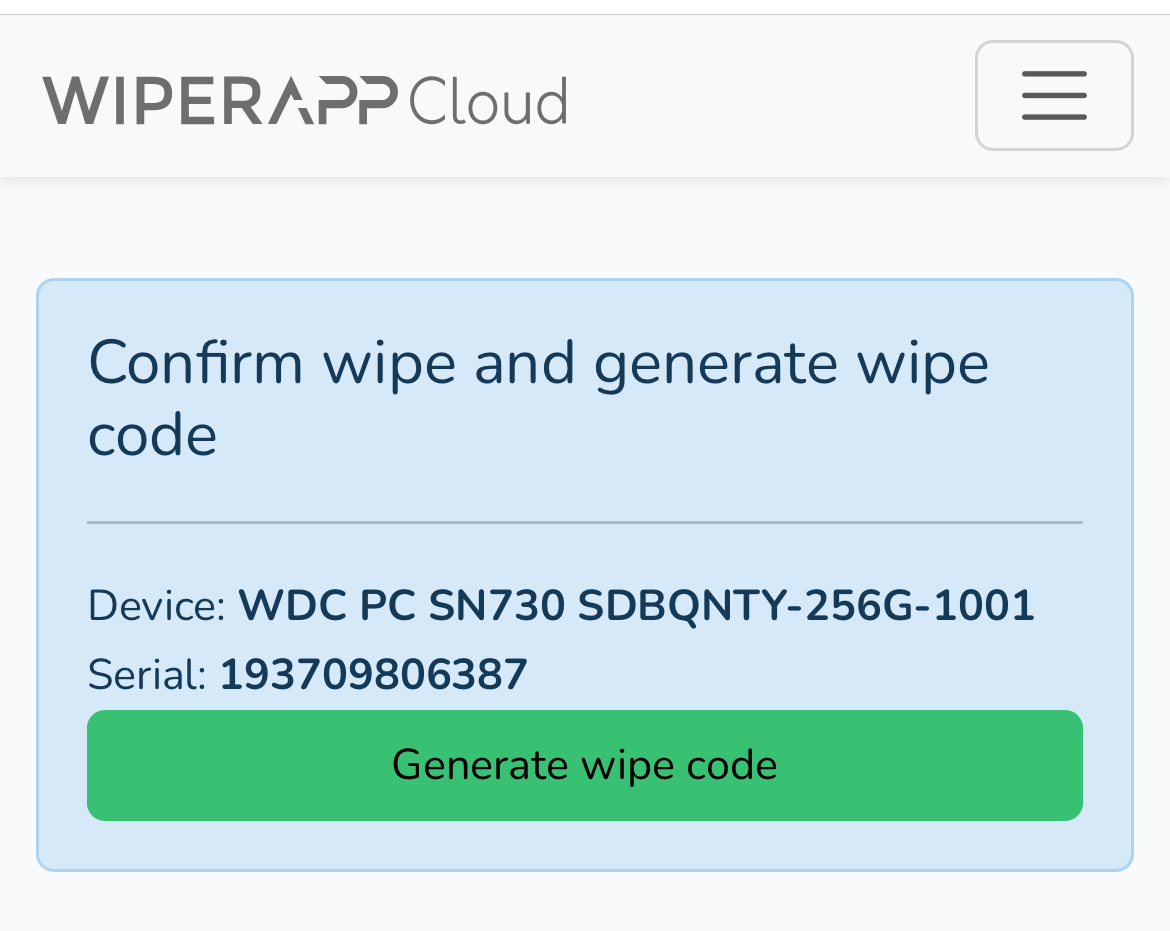Click the top bar of the hamburger icon
Viewport: 1170px width, 931px height.
coord(1054,74)
